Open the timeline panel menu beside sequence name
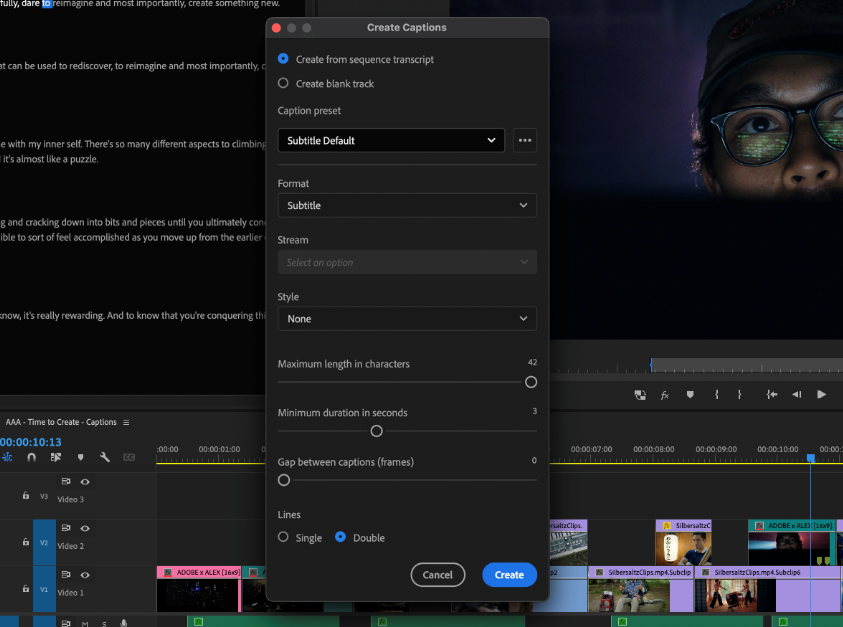Image resolution: width=843 pixels, height=627 pixels. (126, 423)
